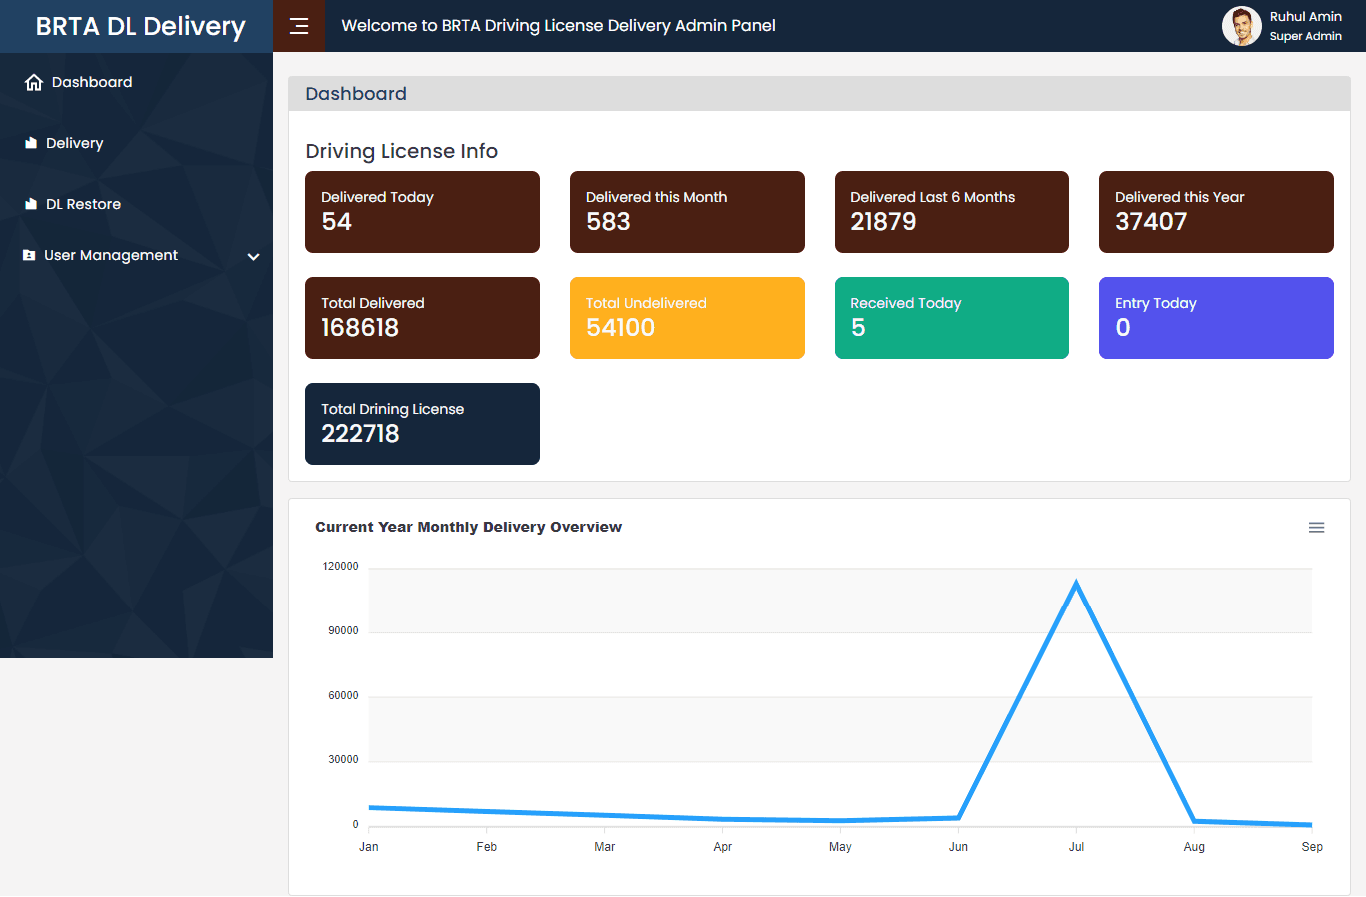Viewport: 1366px width, 897px height.
Task: Click the 30000 y-axis label
Action: coord(343,760)
